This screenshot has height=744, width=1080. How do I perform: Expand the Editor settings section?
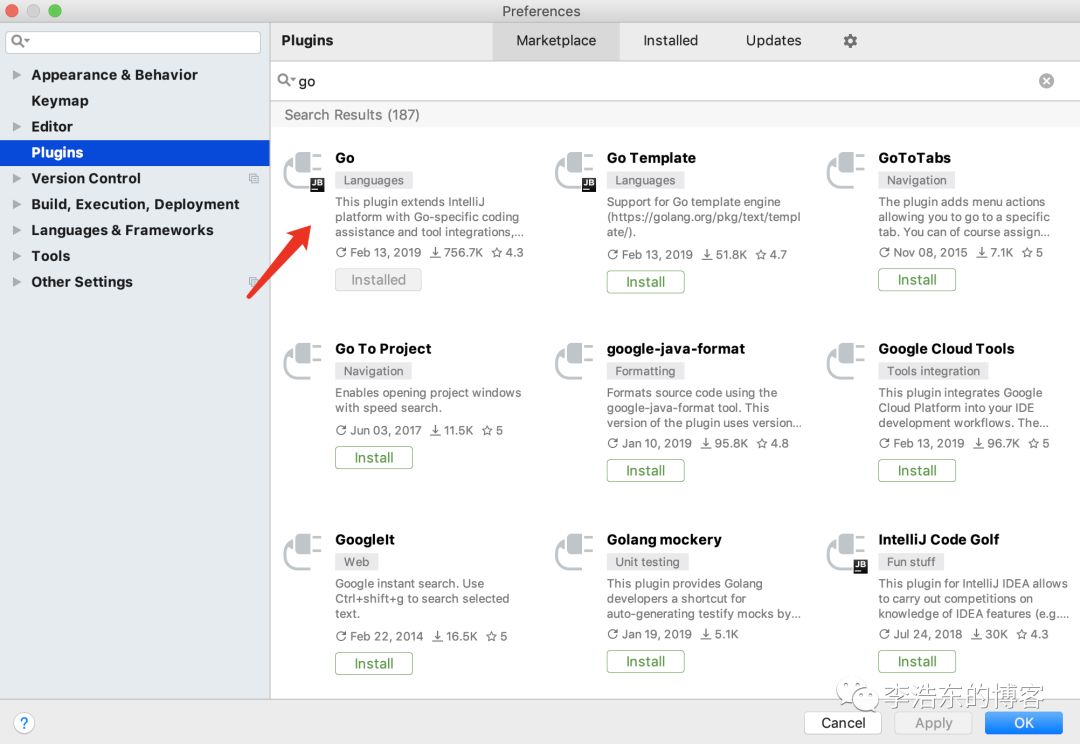(x=17, y=127)
